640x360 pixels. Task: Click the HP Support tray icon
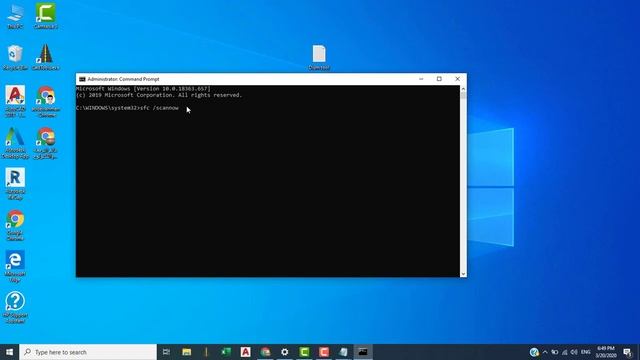click(534, 352)
